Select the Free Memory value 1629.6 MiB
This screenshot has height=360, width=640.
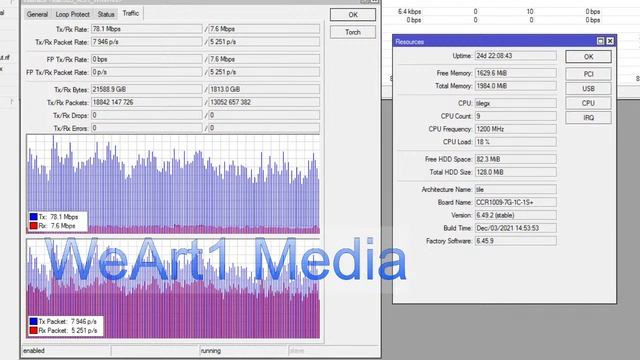pos(515,73)
